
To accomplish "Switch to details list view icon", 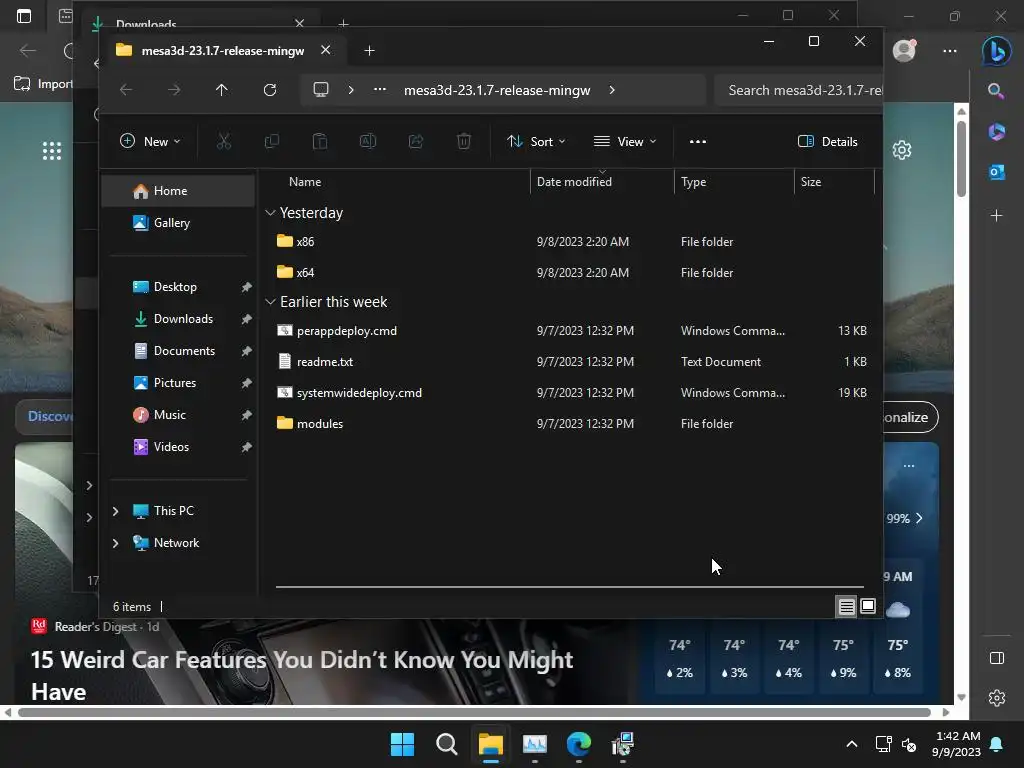I will point(846,607).
